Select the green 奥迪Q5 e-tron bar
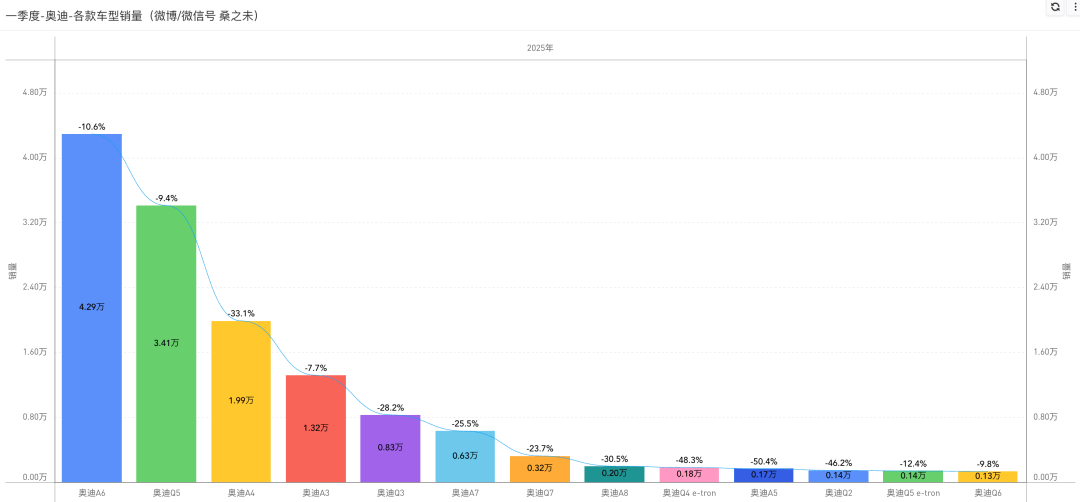1080x502 pixels. pos(913,476)
